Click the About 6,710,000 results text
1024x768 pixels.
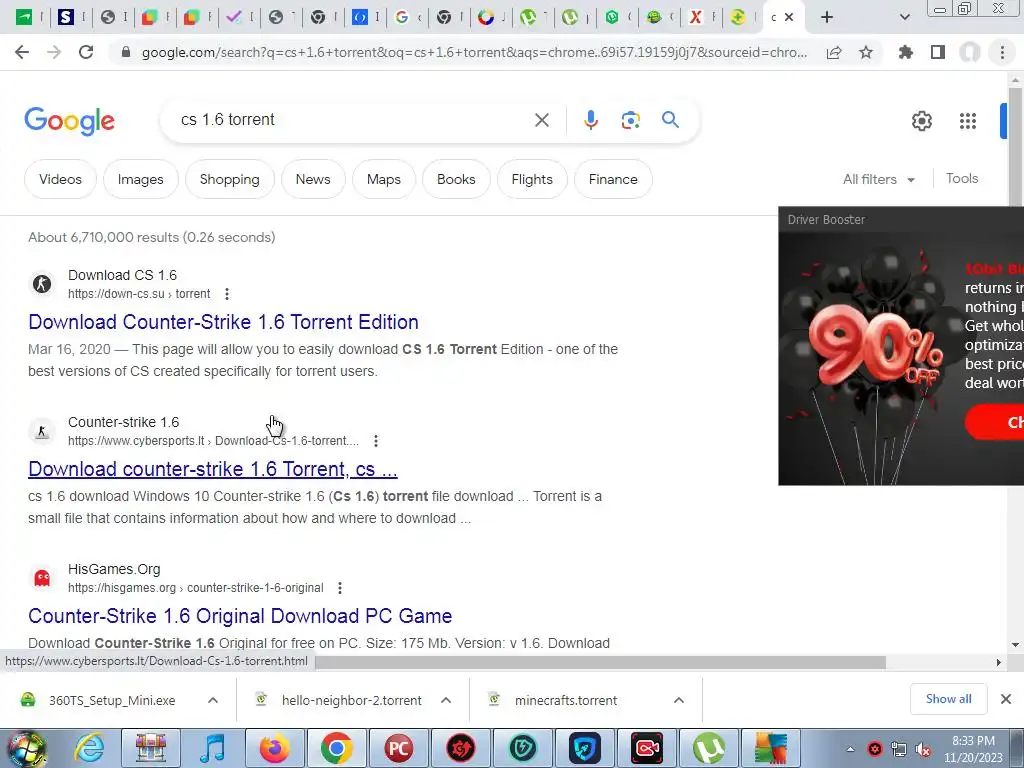pos(152,237)
